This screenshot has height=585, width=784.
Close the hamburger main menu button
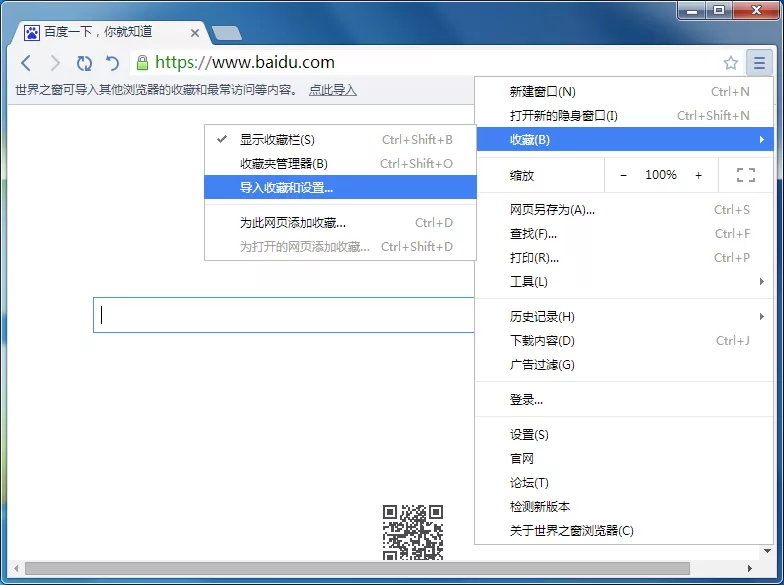(759, 62)
